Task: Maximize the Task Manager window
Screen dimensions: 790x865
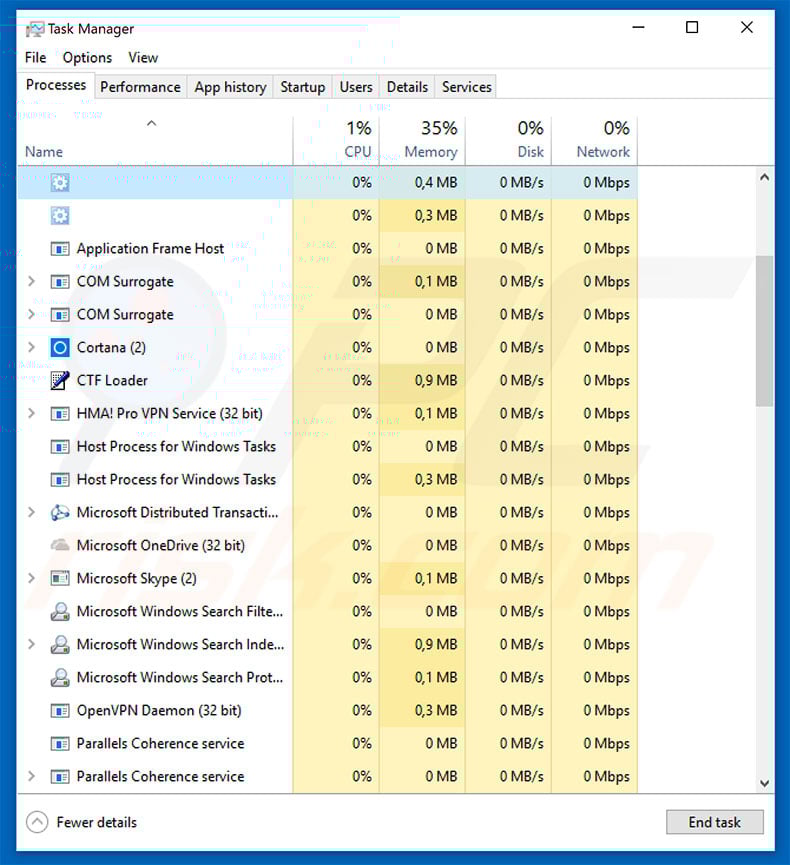Action: point(692,27)
